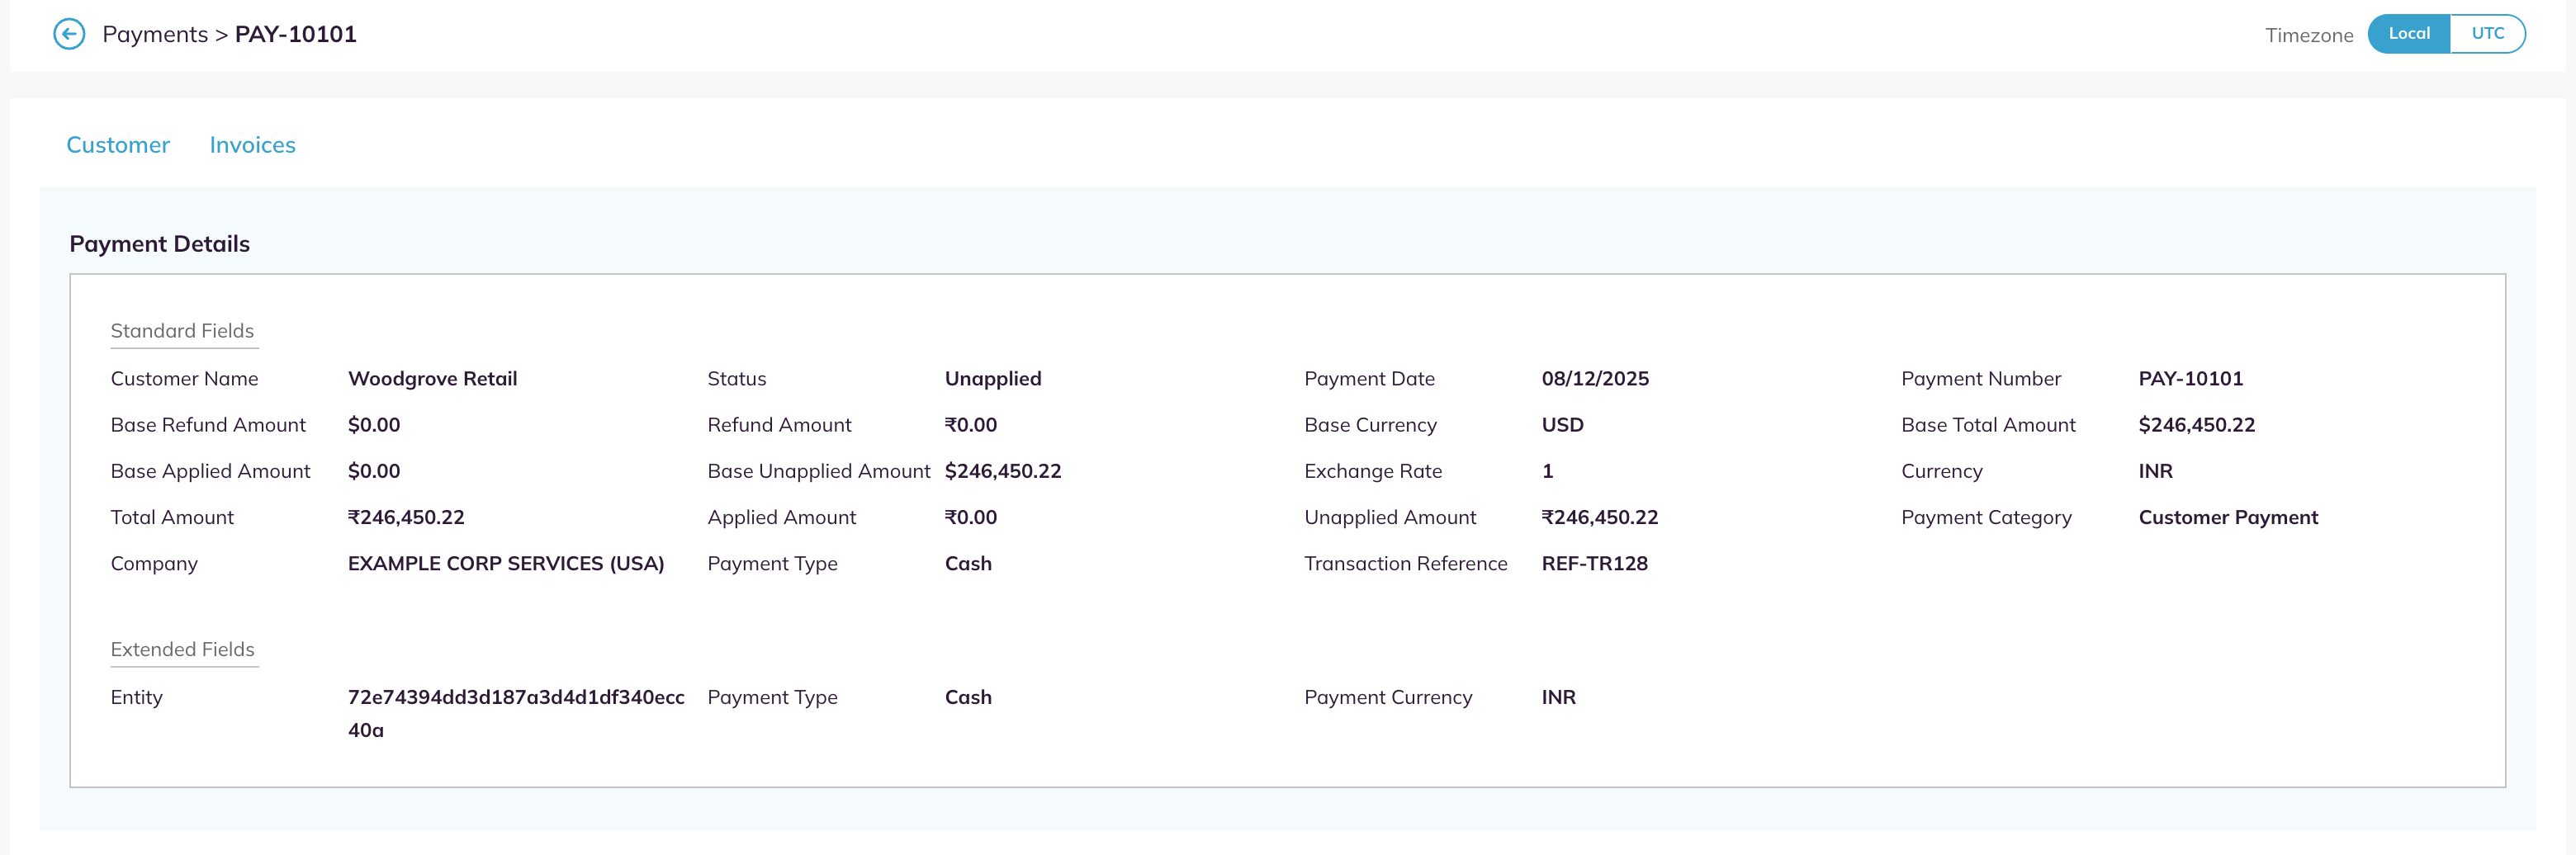
Task: Click the Payment Currency label
Action: click(x=1387, y=697)
